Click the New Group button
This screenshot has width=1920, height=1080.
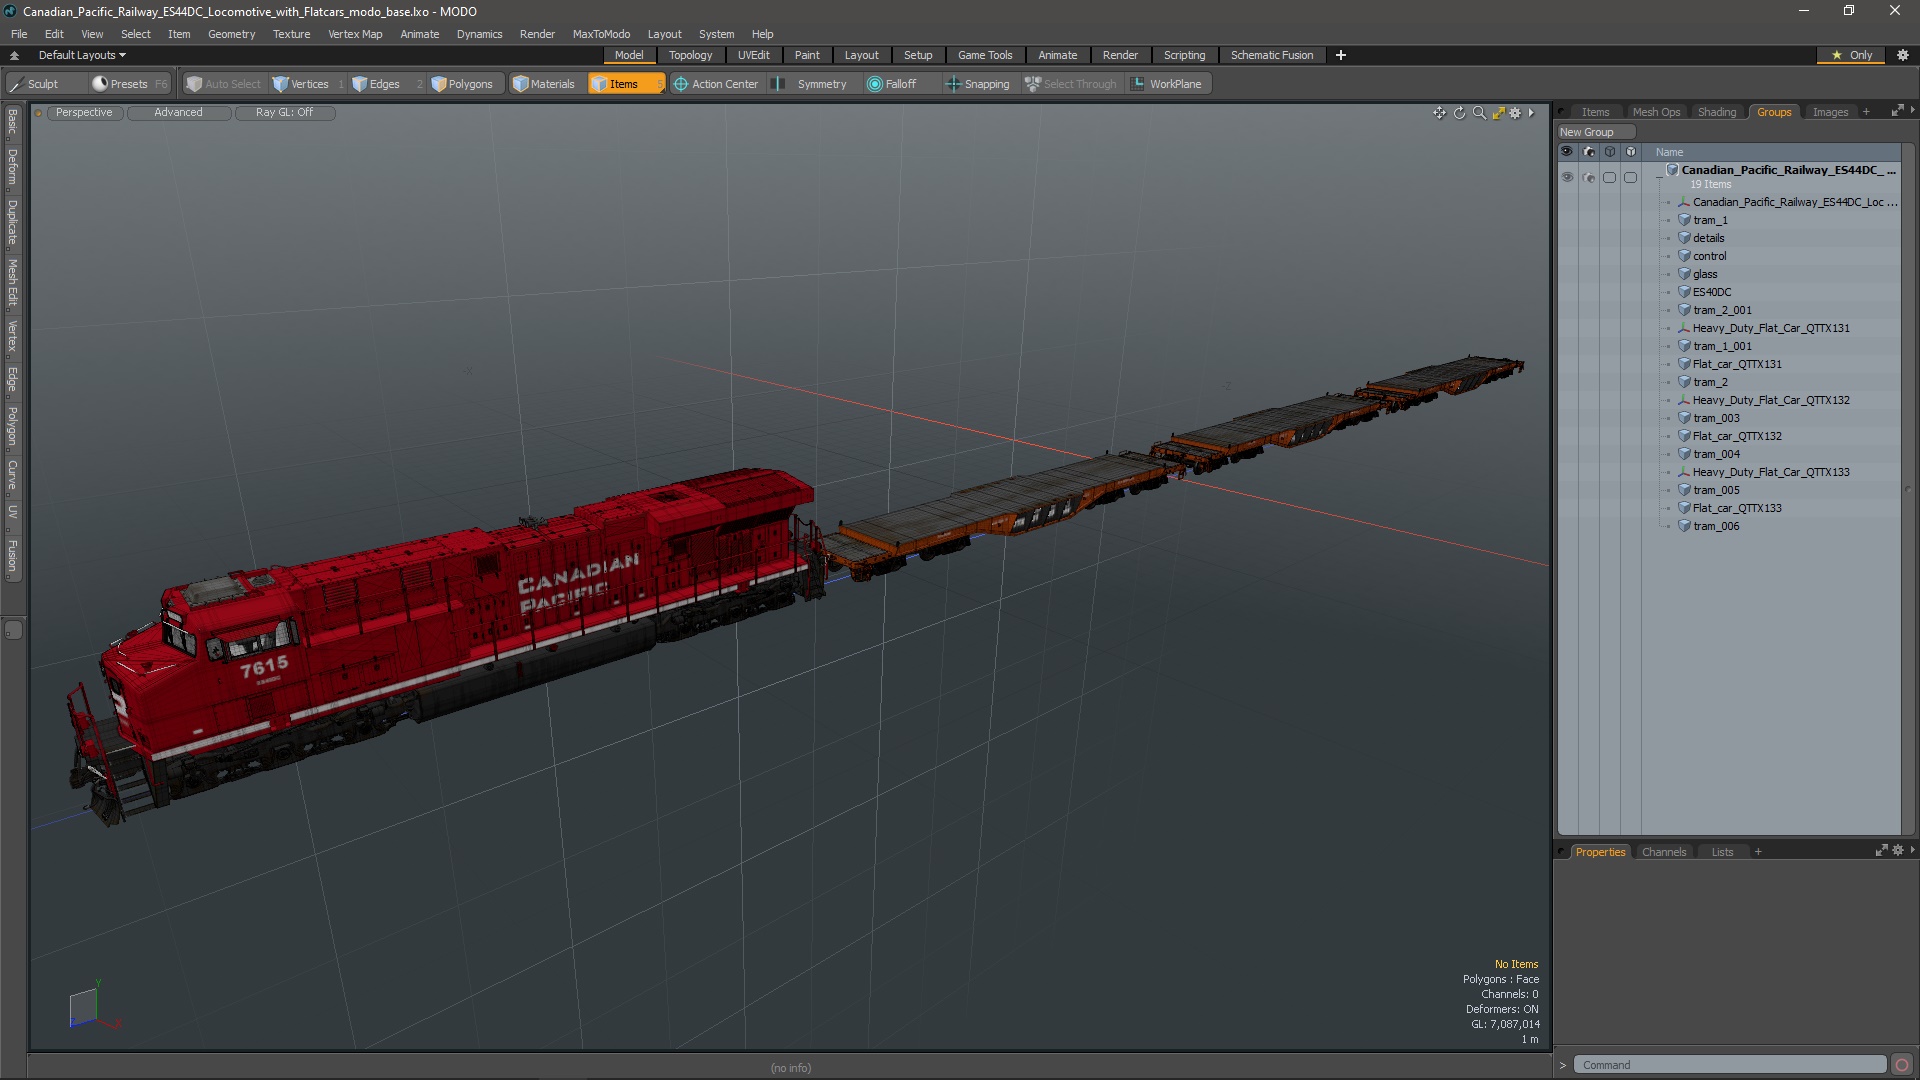1595,132
